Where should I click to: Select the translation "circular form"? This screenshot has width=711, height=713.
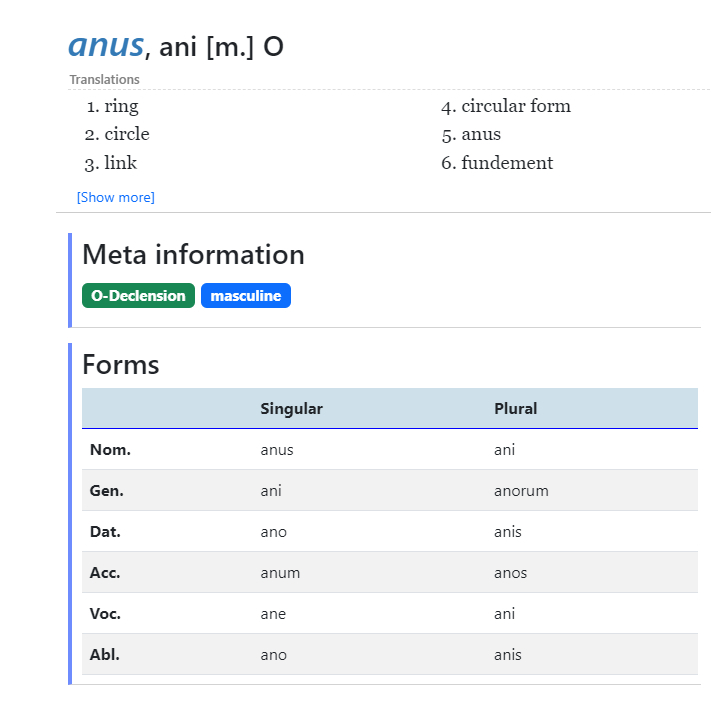click(516, 106)
